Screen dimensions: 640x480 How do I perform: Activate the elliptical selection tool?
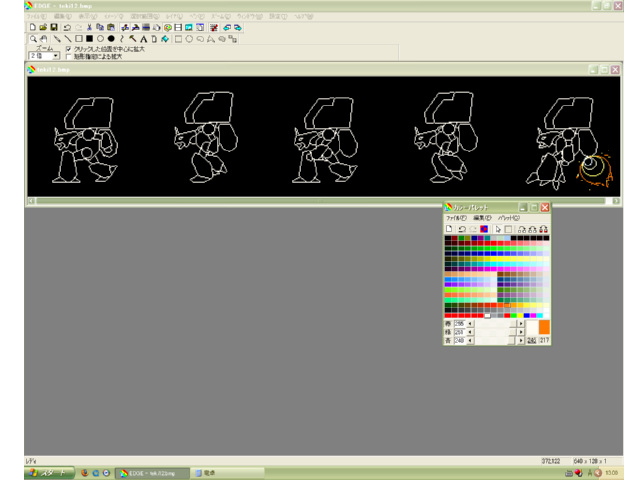[x=189, y=39]
